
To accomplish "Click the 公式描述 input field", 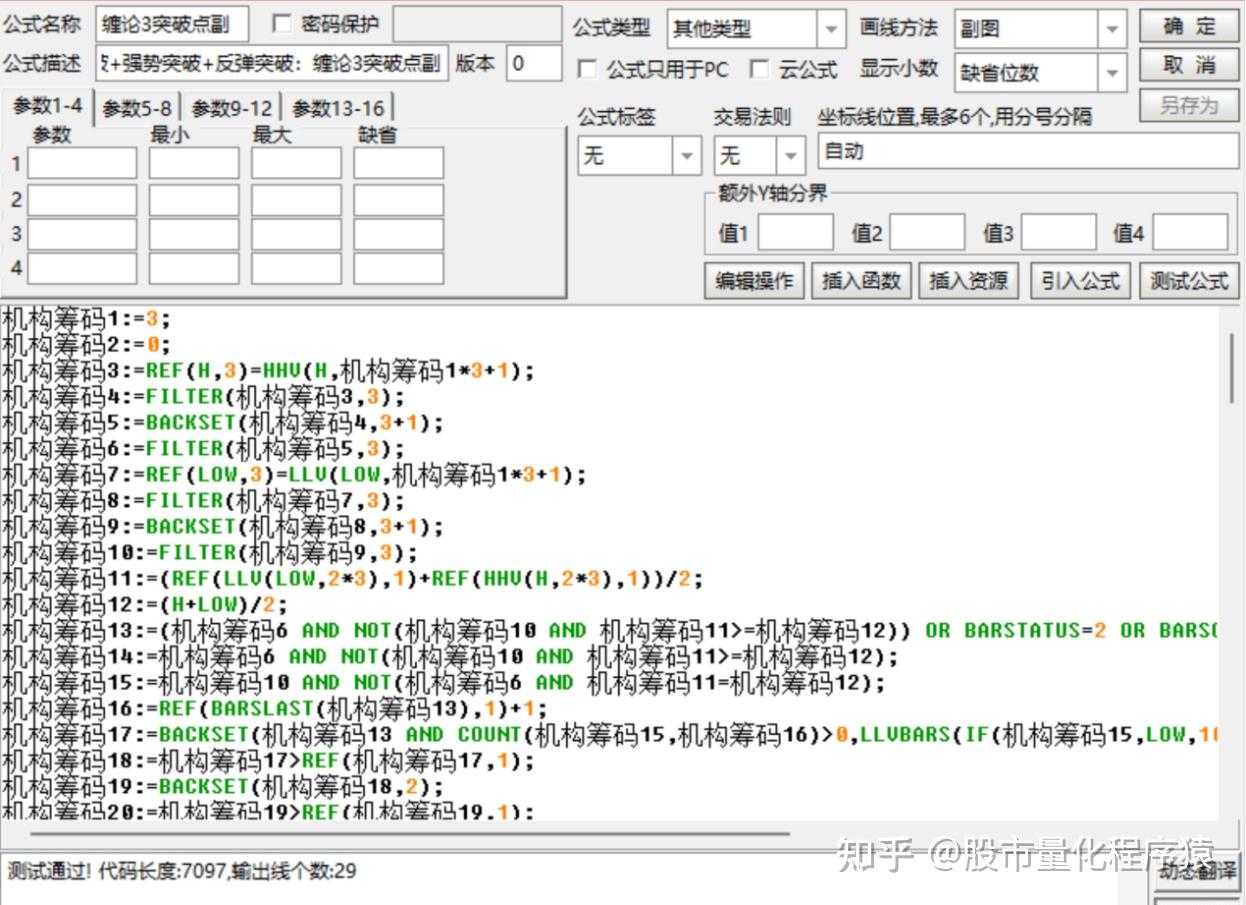I will pos(273,64).
